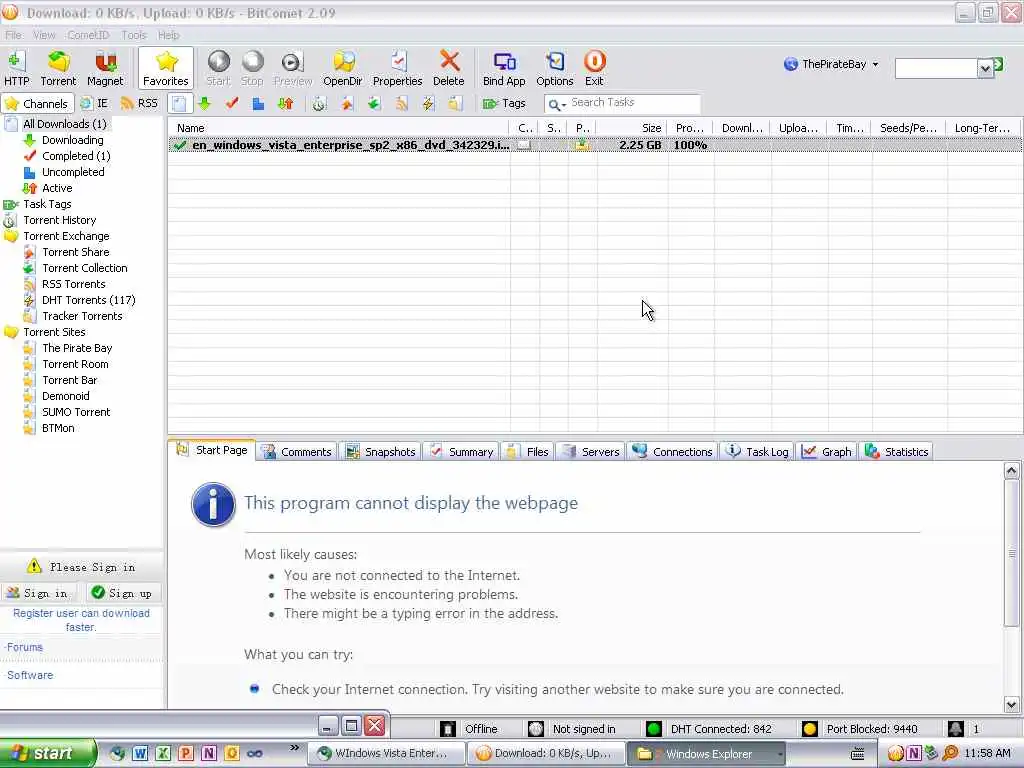Filter list by active tasks icon
The image size is (1024, 768).
[285, 103]
